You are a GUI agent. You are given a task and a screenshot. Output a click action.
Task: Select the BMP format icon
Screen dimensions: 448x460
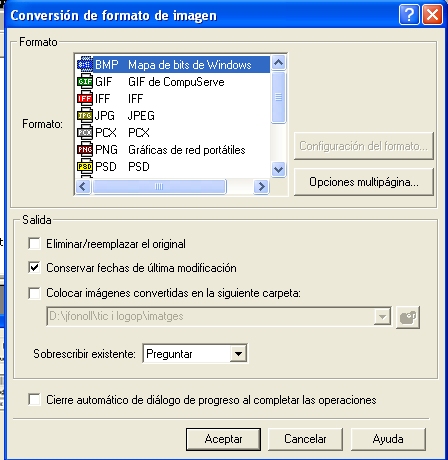(x=85, y=64)
